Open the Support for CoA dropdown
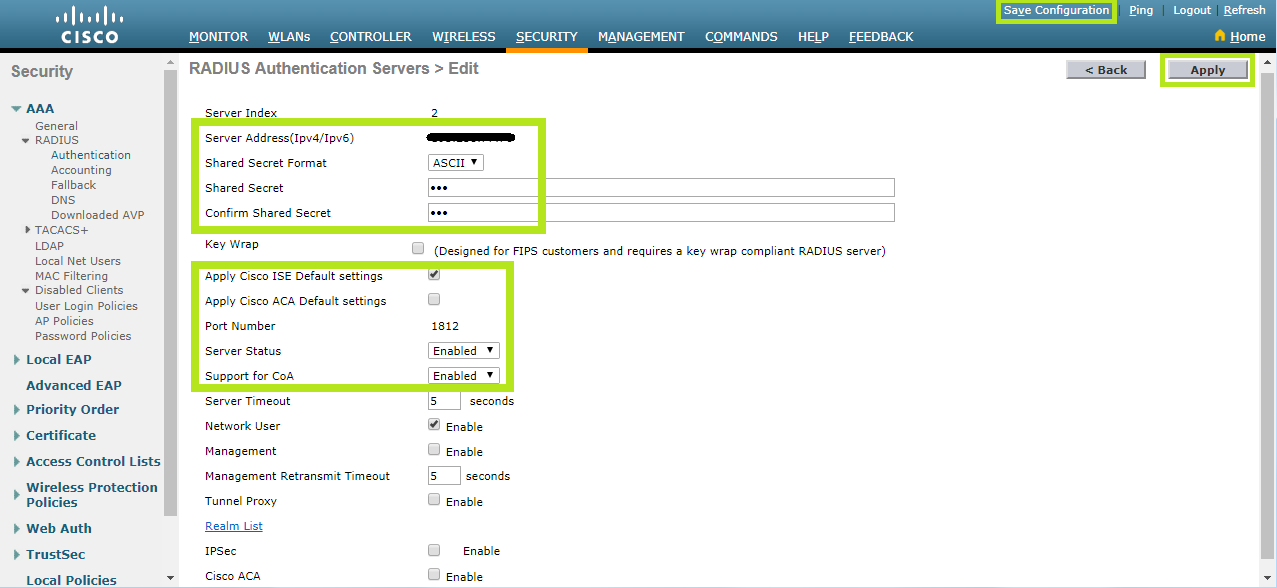The image size is (1277, 588). (x=464, y=376)
